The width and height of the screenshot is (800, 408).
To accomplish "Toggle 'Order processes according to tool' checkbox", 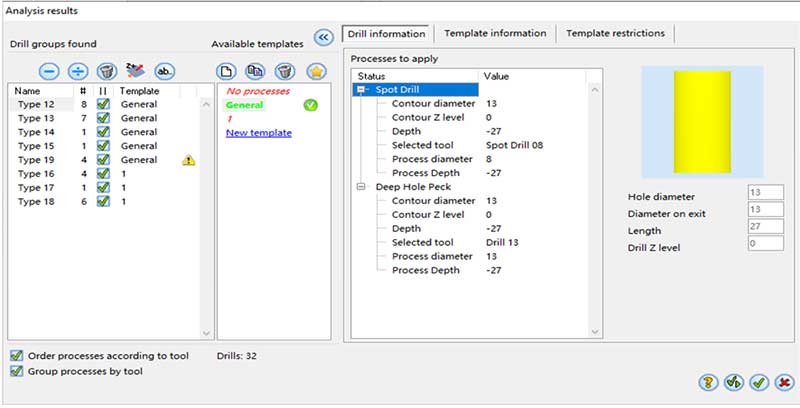I will 15,355.
